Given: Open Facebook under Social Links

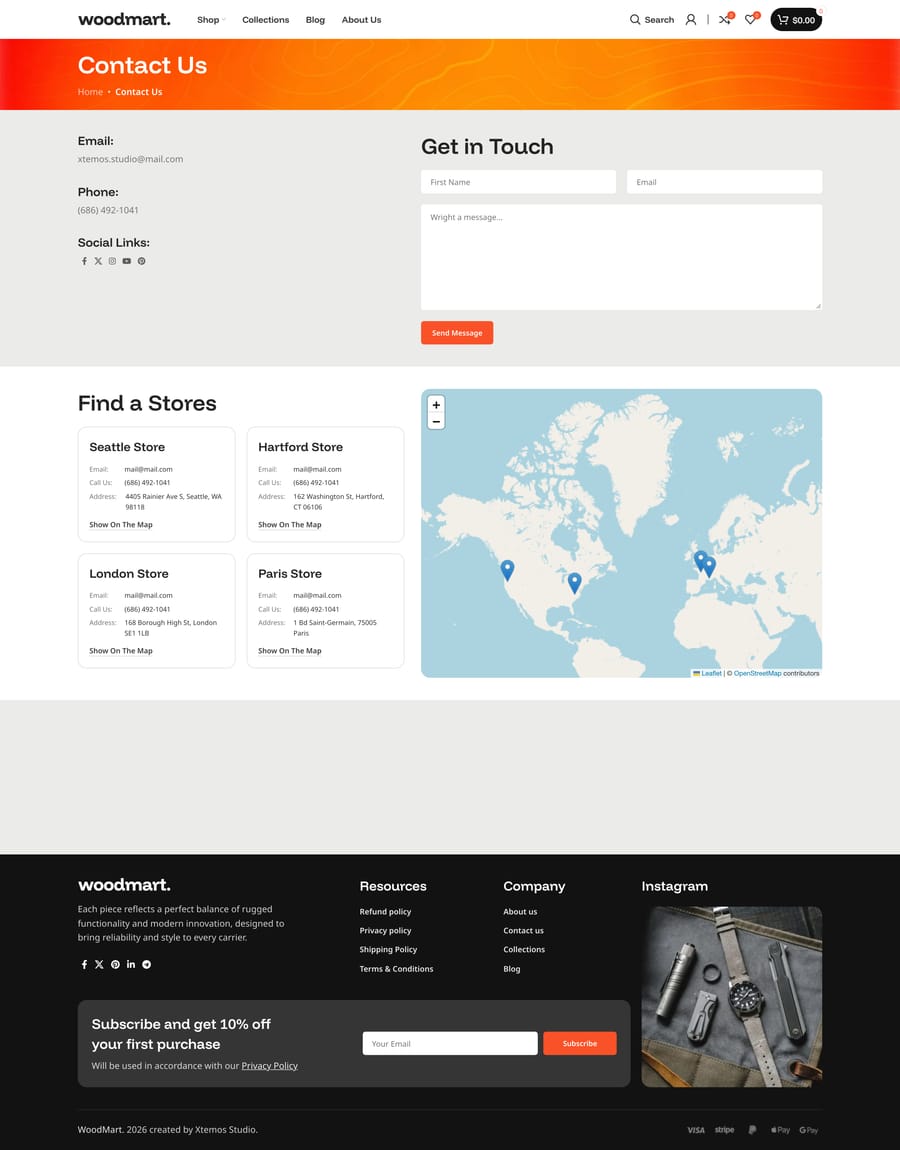Looking at the screenshot, I should coord(84,261).
